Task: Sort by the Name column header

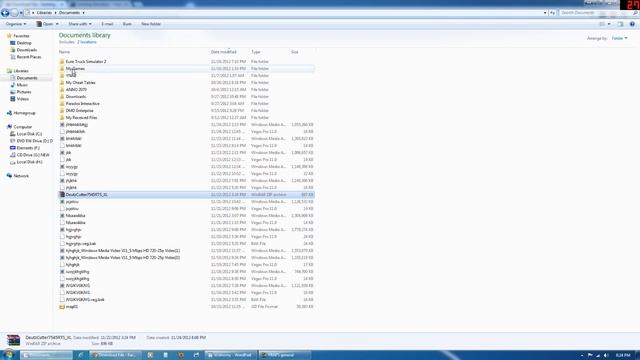Action: point(64,52)
